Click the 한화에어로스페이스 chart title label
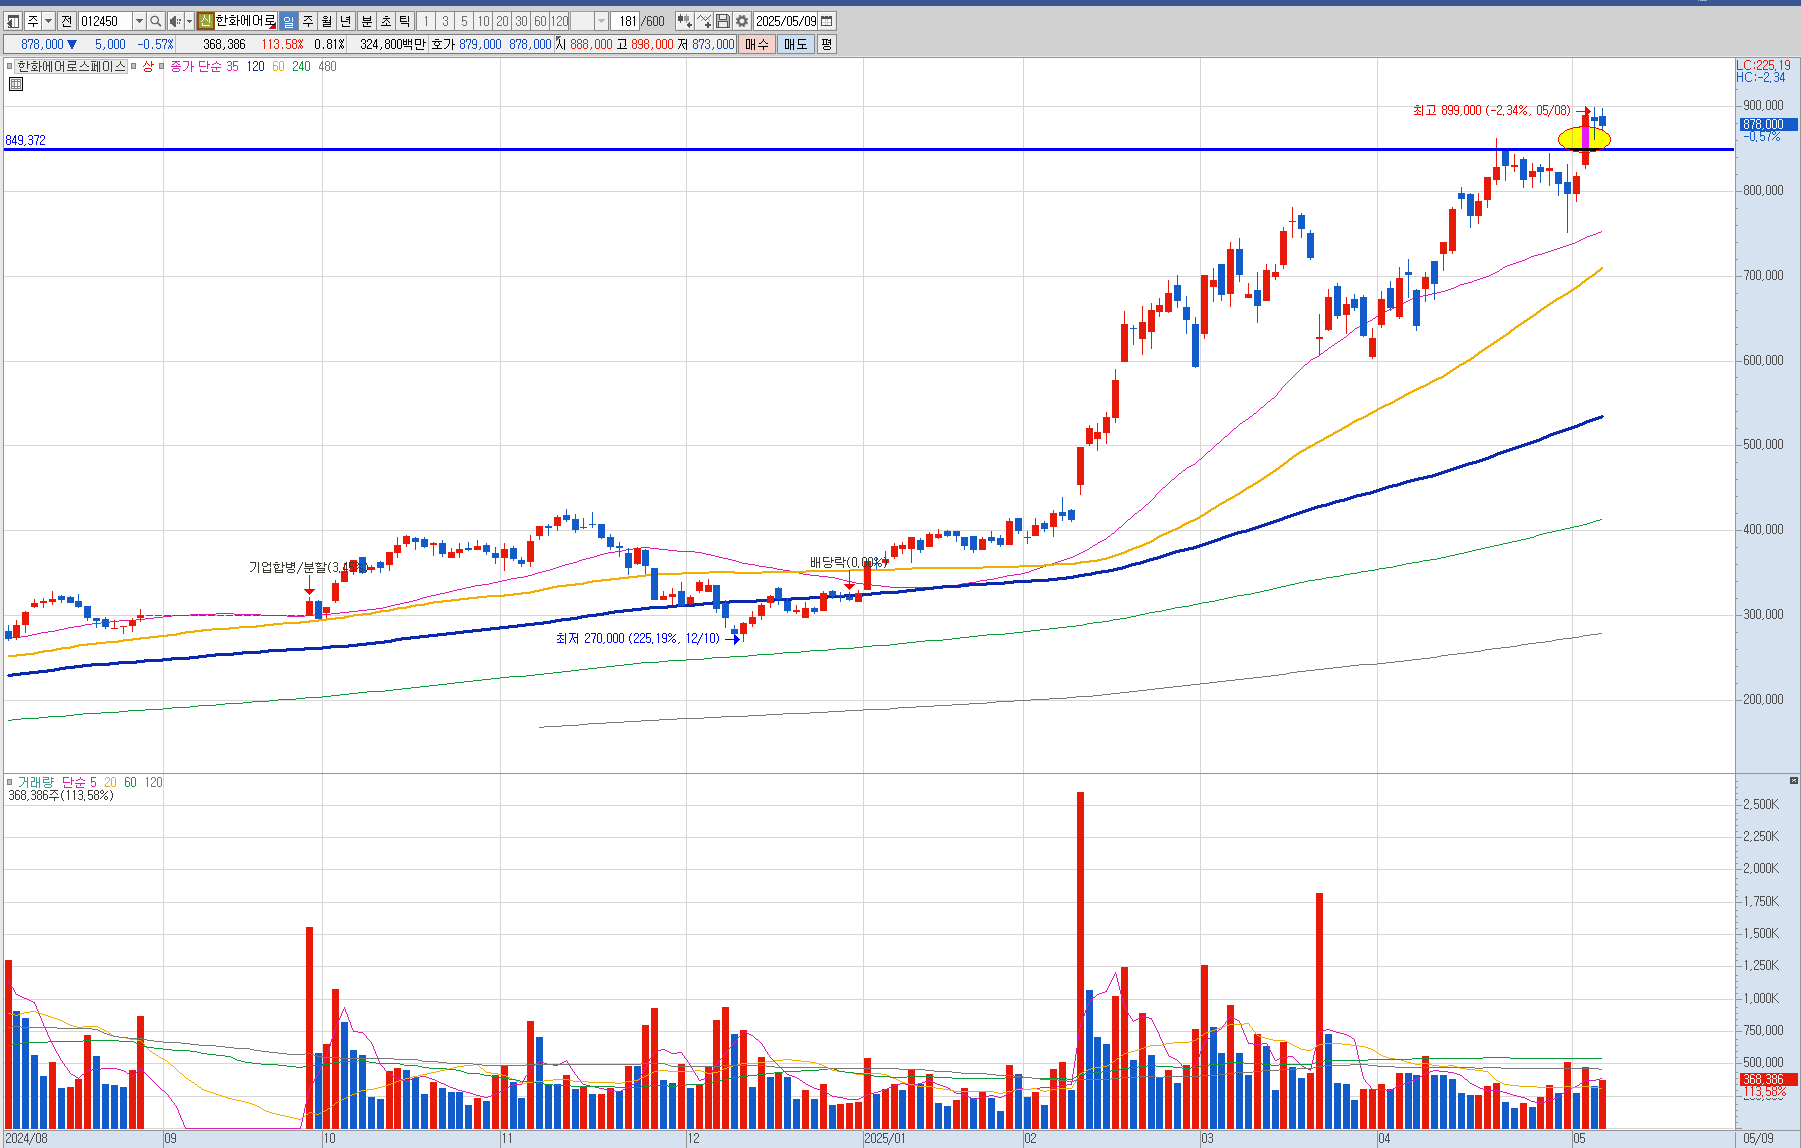 71,67
